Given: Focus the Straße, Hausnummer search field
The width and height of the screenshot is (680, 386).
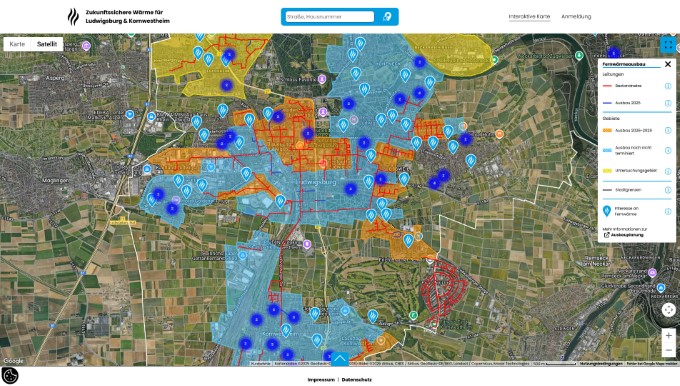Looking at the screenshot, I should tap(330, 17).
